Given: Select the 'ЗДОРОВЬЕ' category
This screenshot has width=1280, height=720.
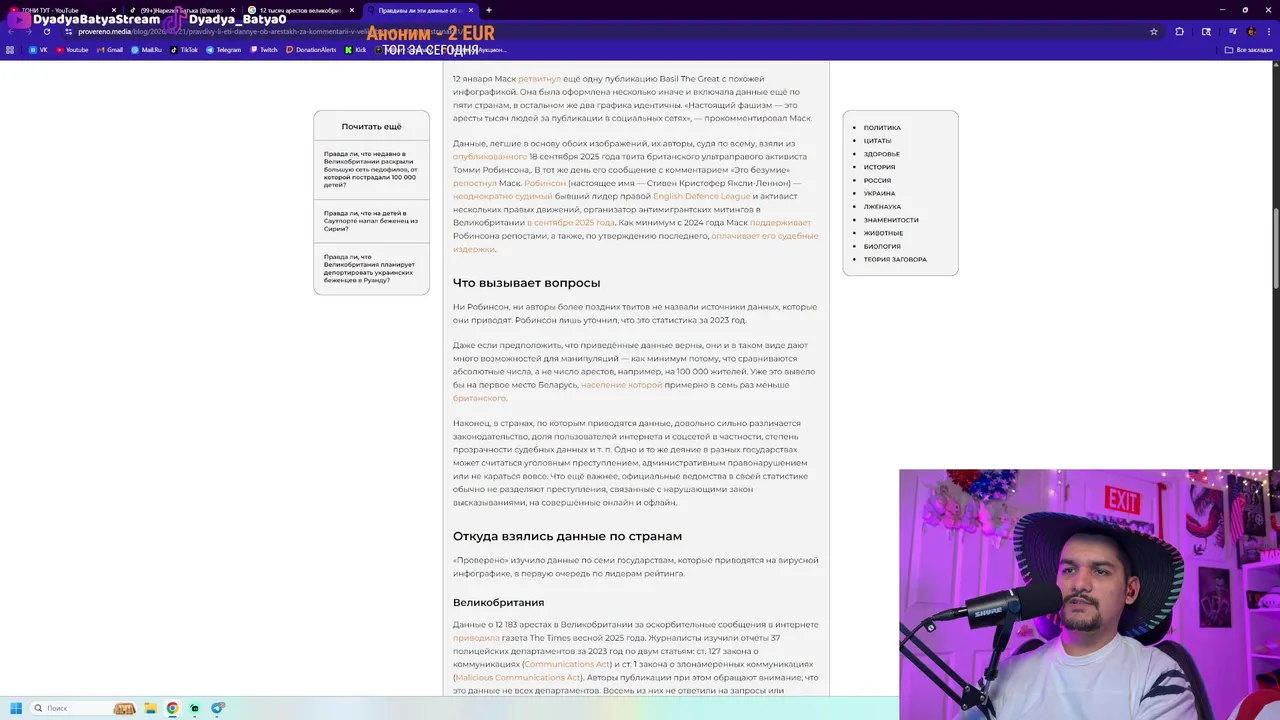Looking at the screenshot, I should 882,154.
